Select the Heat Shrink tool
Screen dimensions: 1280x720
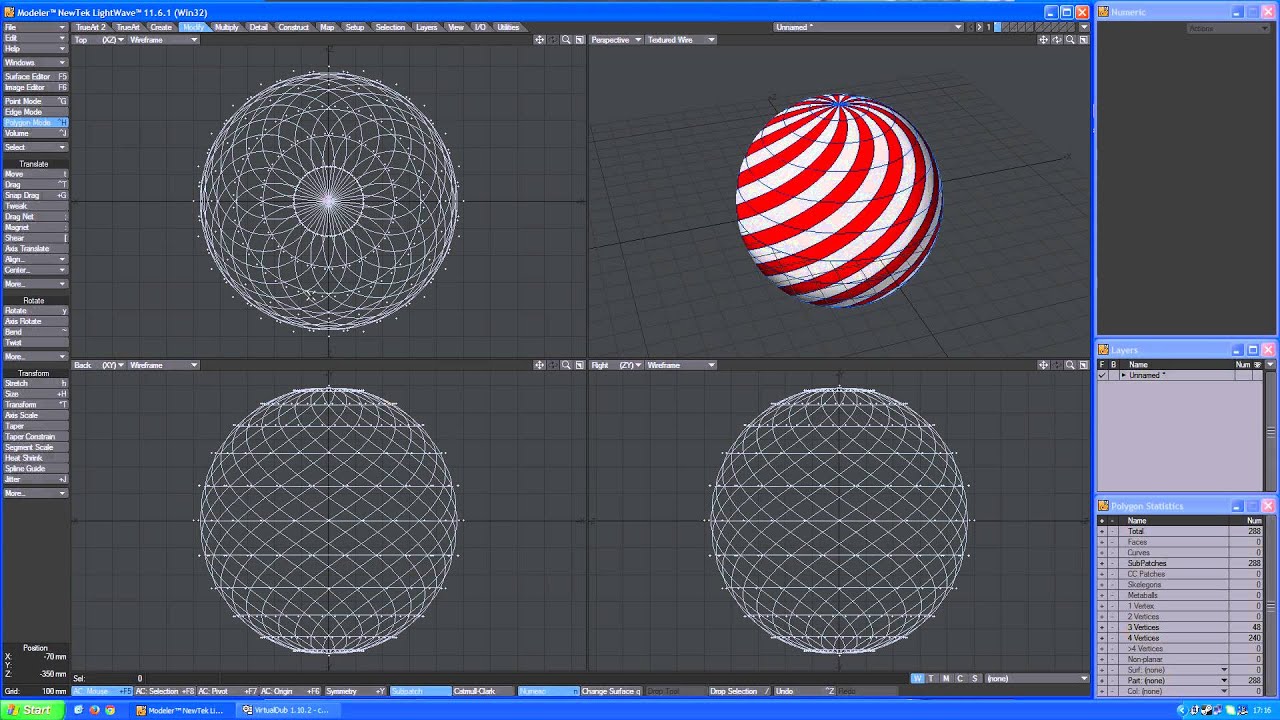click(35, 458)
